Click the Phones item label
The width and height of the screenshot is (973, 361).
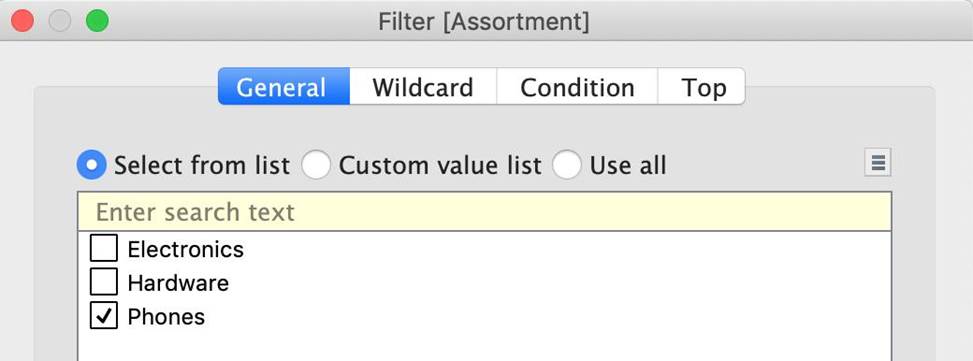(166, 316)
